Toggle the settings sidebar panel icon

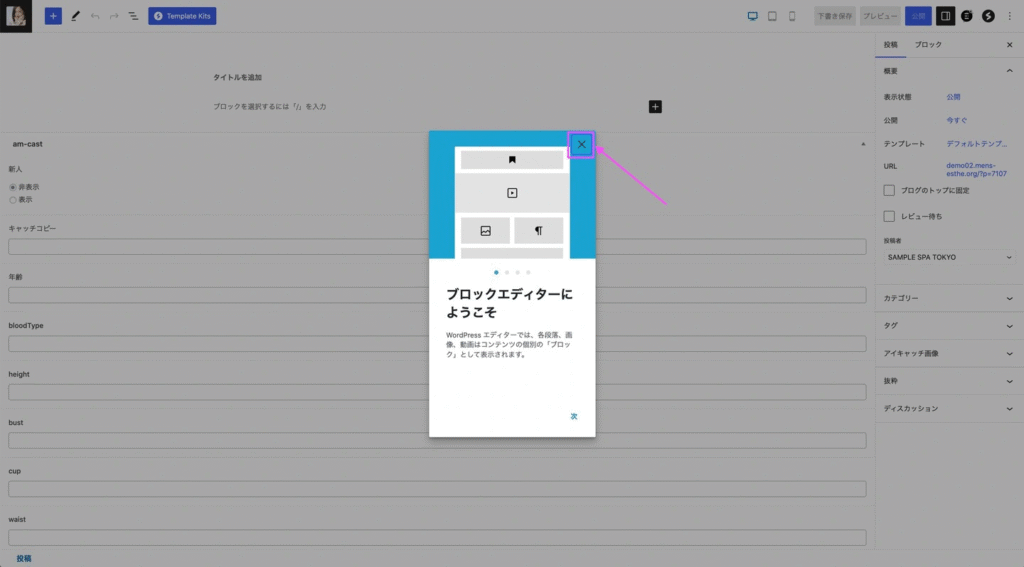945,16
